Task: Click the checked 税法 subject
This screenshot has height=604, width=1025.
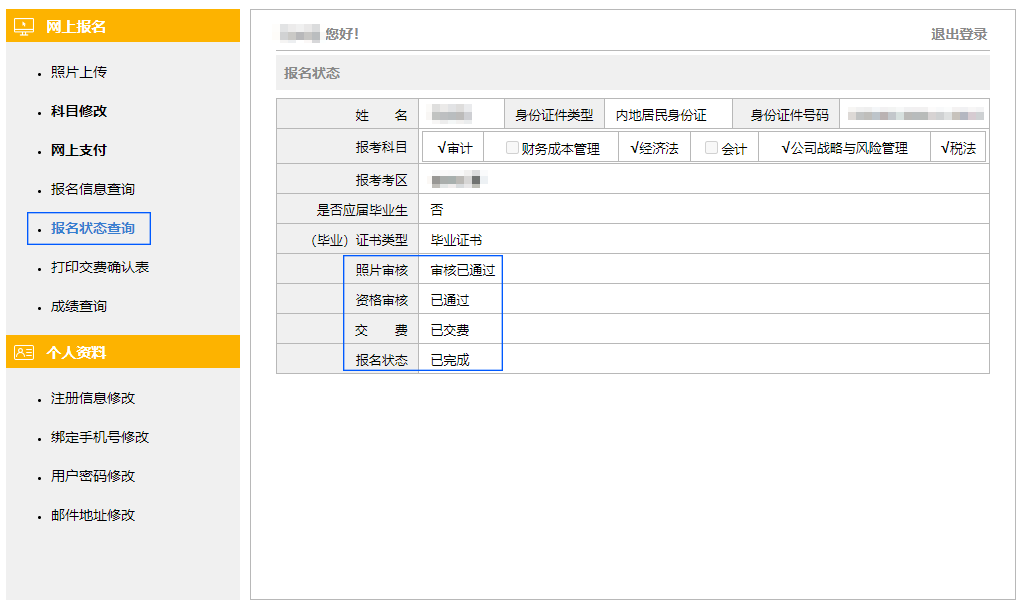Action: tap(958, 148)
